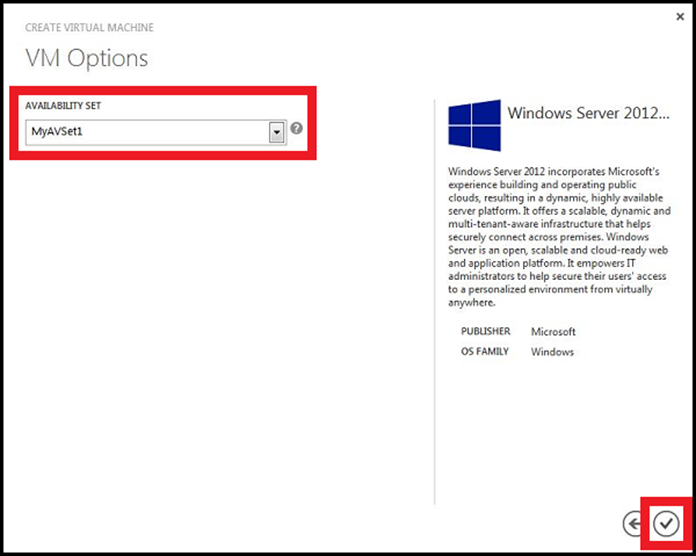The width and height of the screenshot is (696, 556).
Task: Click the checkmark to complete VM creation
Action: coord(666,524)
